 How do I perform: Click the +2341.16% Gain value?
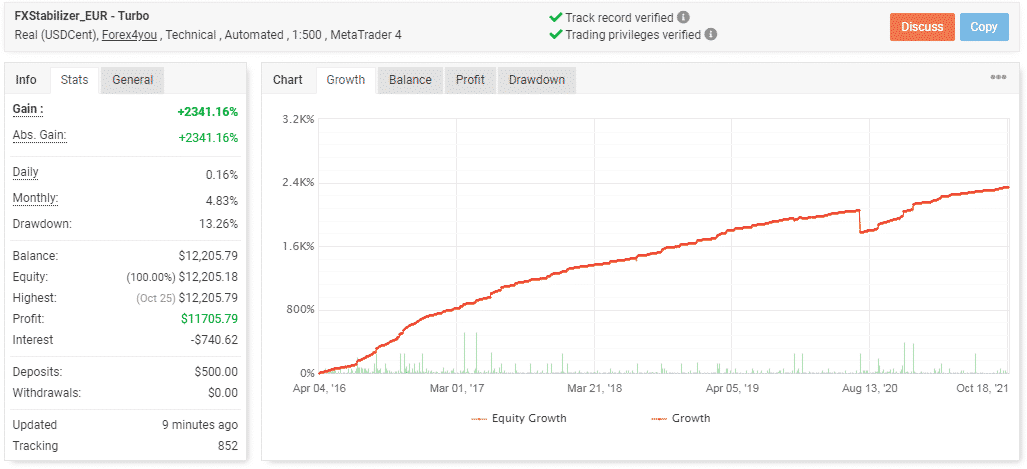(208, 112)
